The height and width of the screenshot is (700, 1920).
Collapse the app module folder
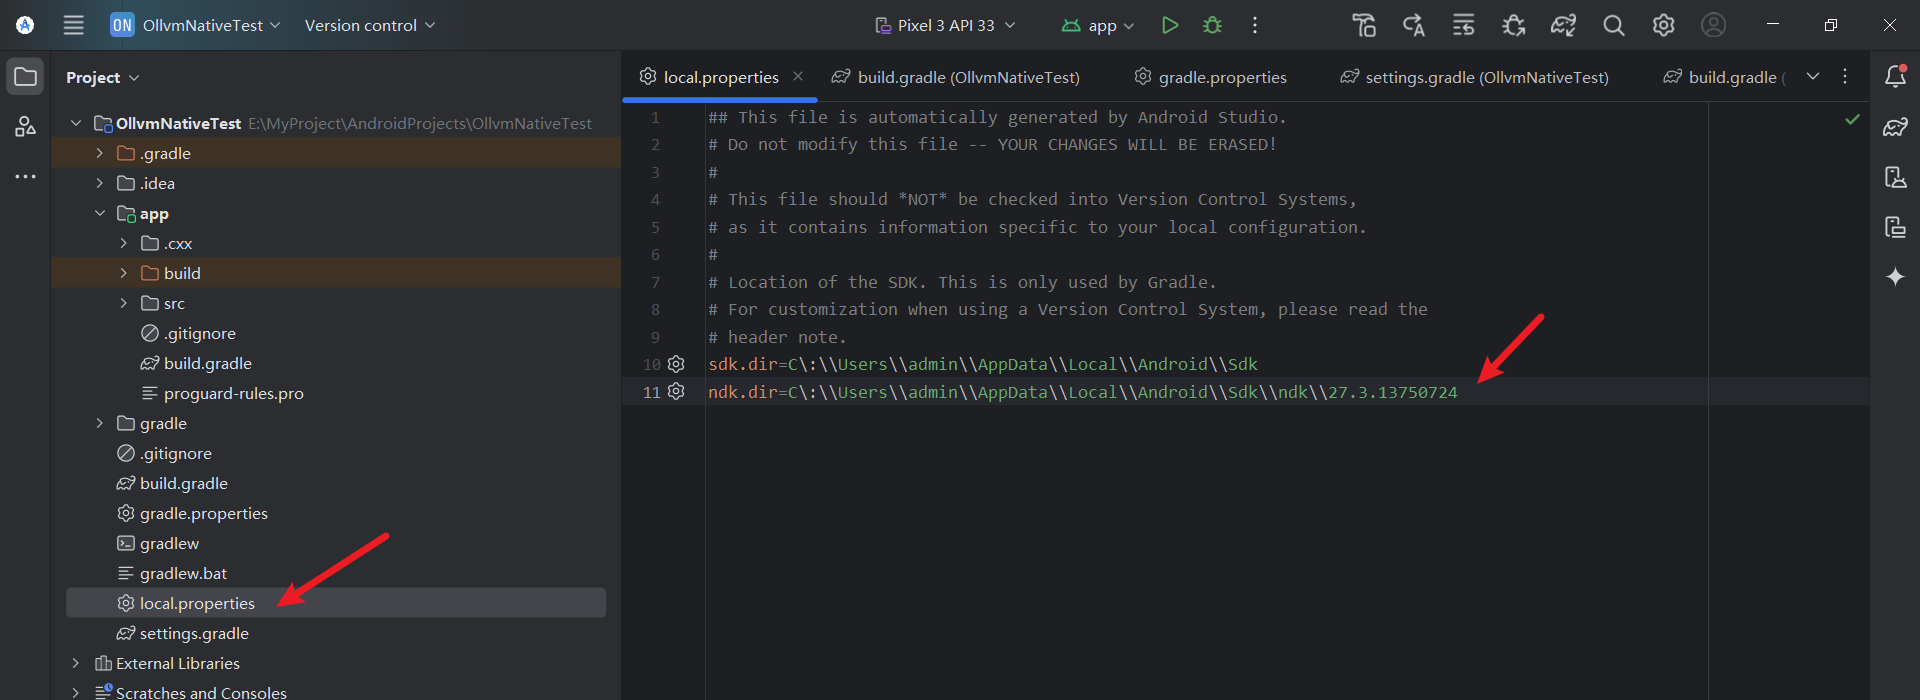point(99,213)
